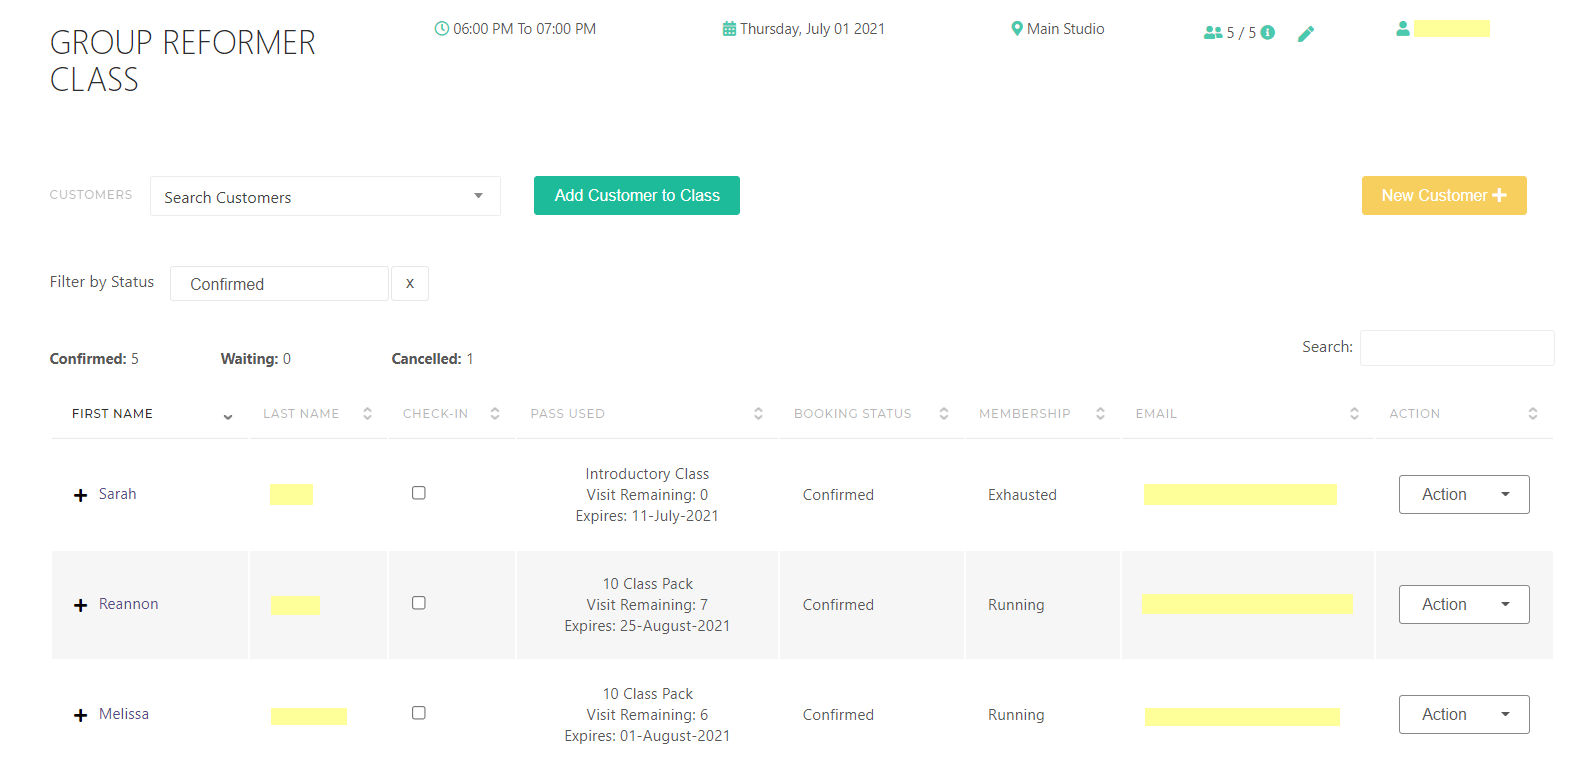Clear the status filter with the x button

point(410,284)
